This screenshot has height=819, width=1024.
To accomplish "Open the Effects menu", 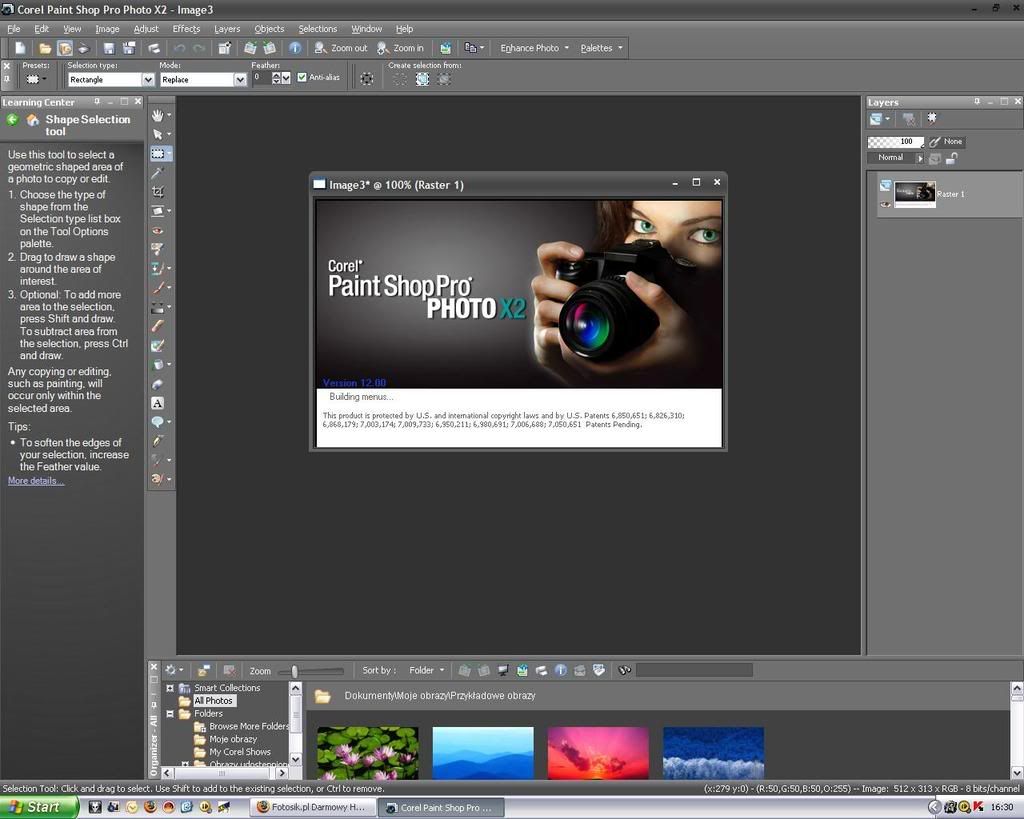I will coord(186,29).
